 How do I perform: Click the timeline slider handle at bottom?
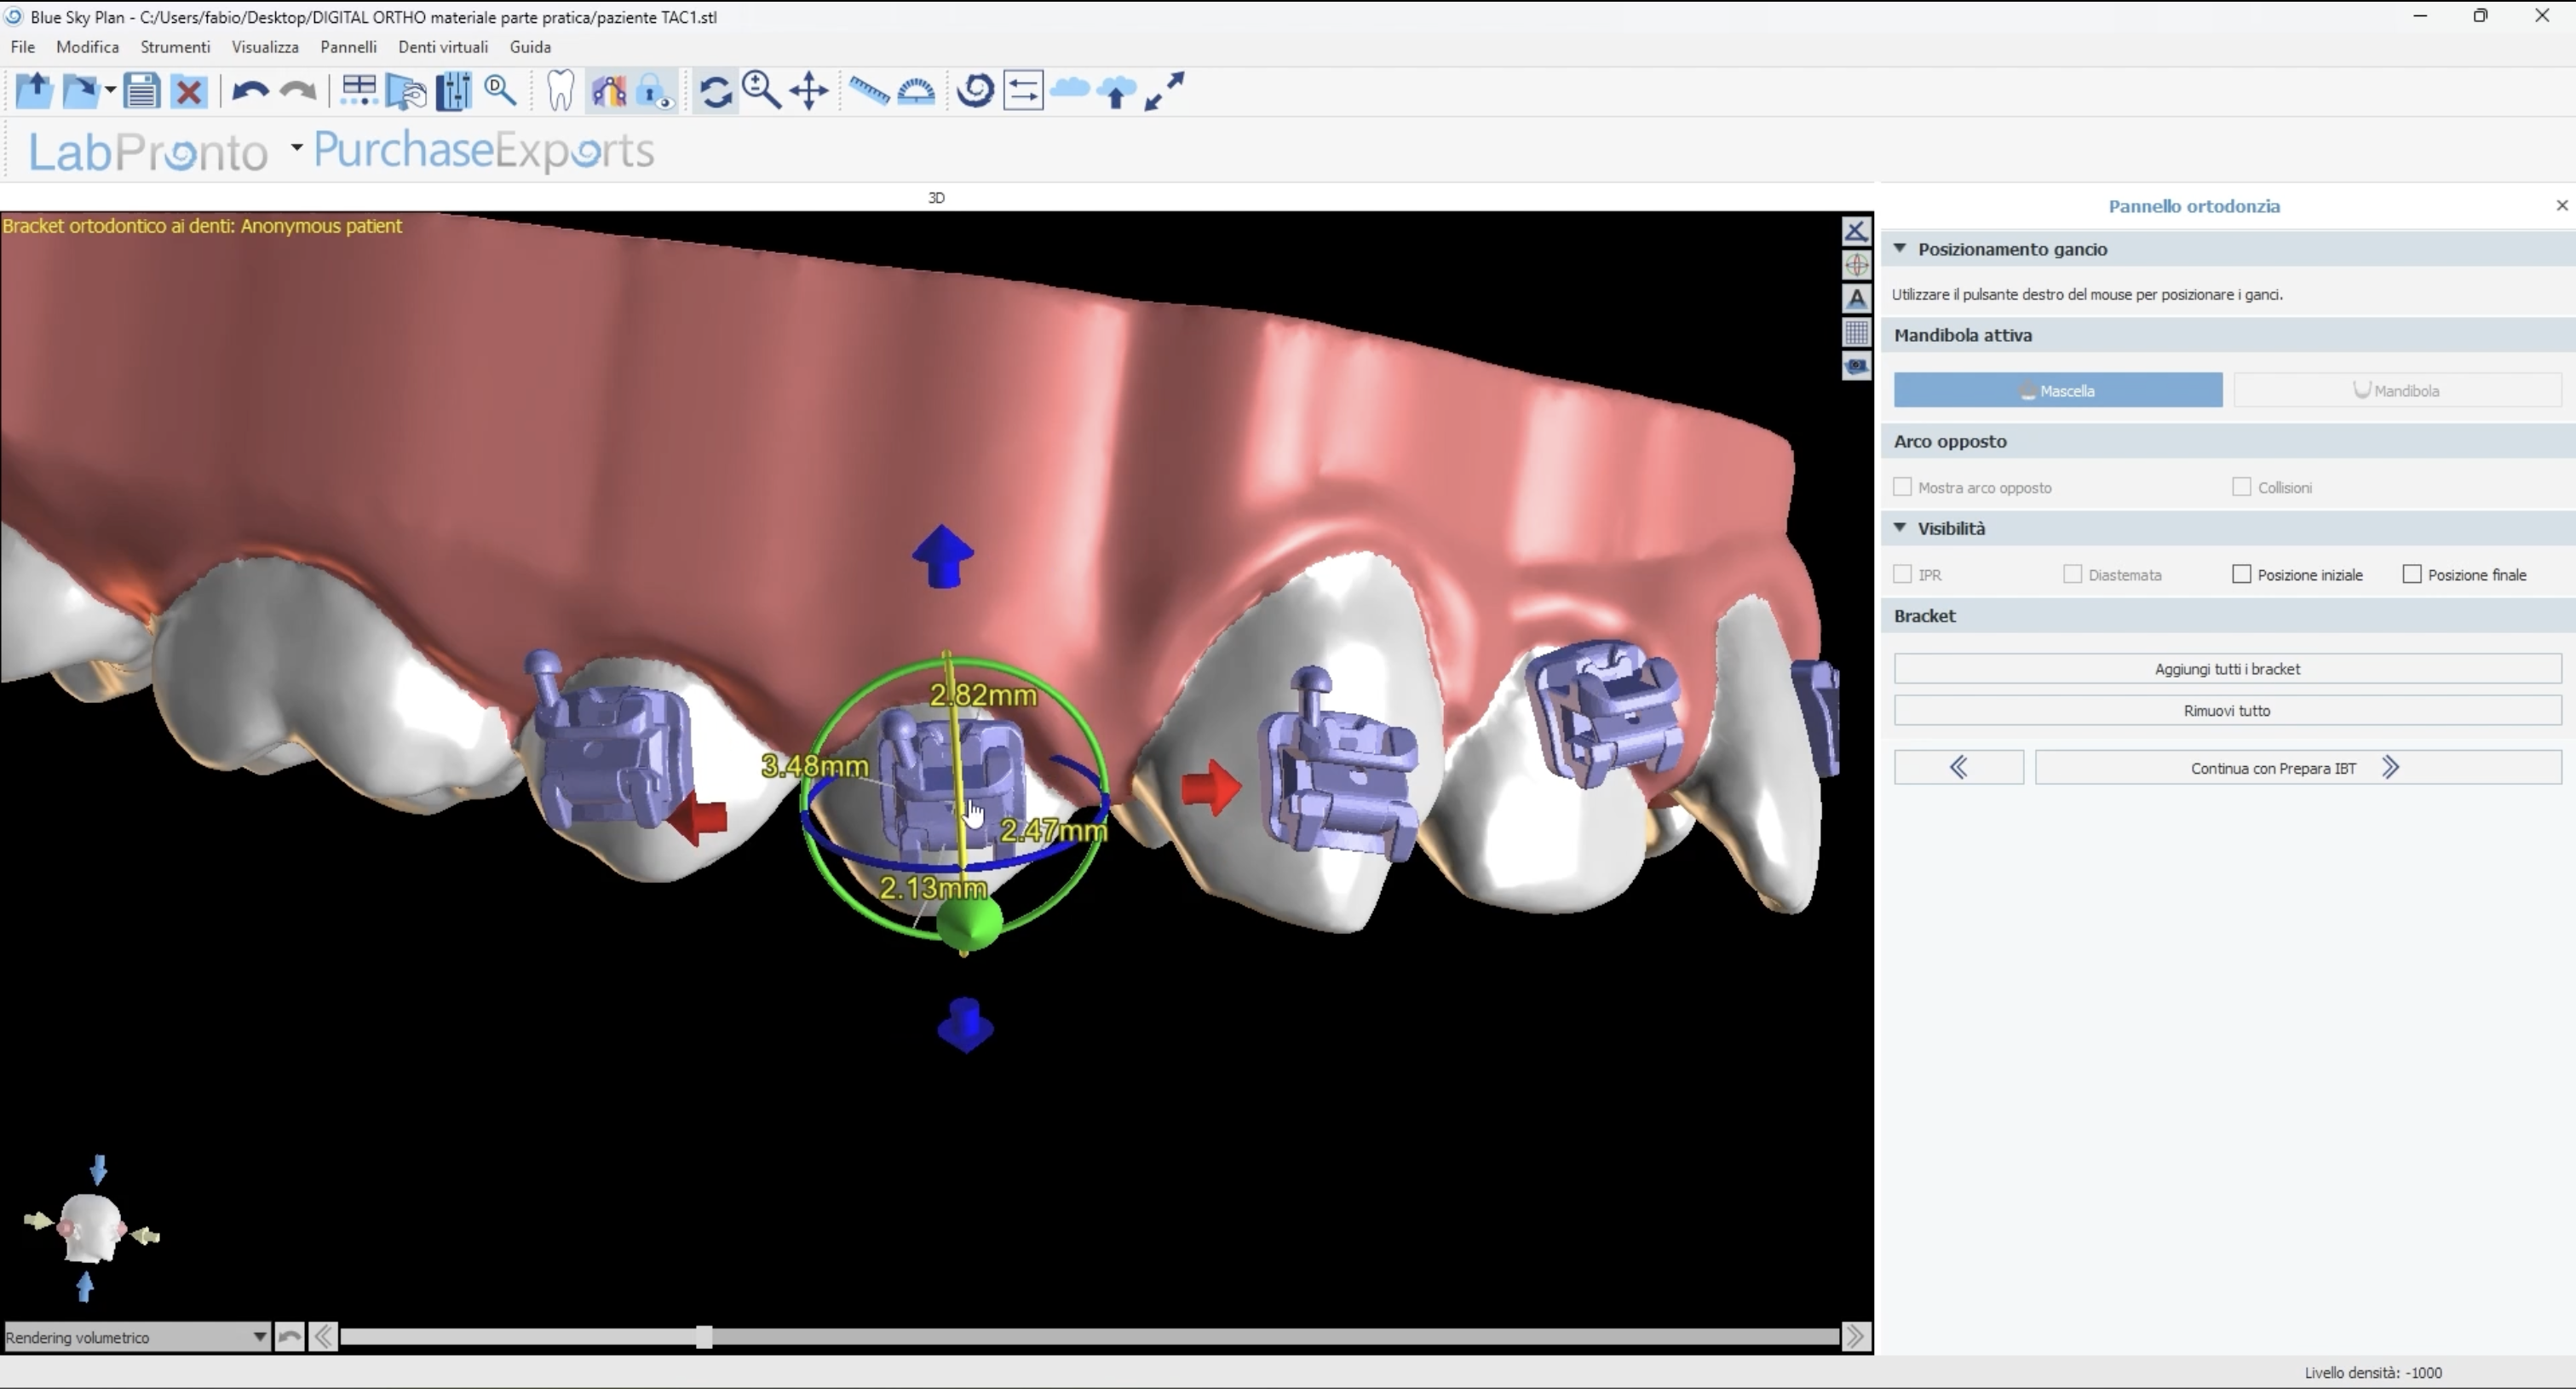tap(704, 1337)
